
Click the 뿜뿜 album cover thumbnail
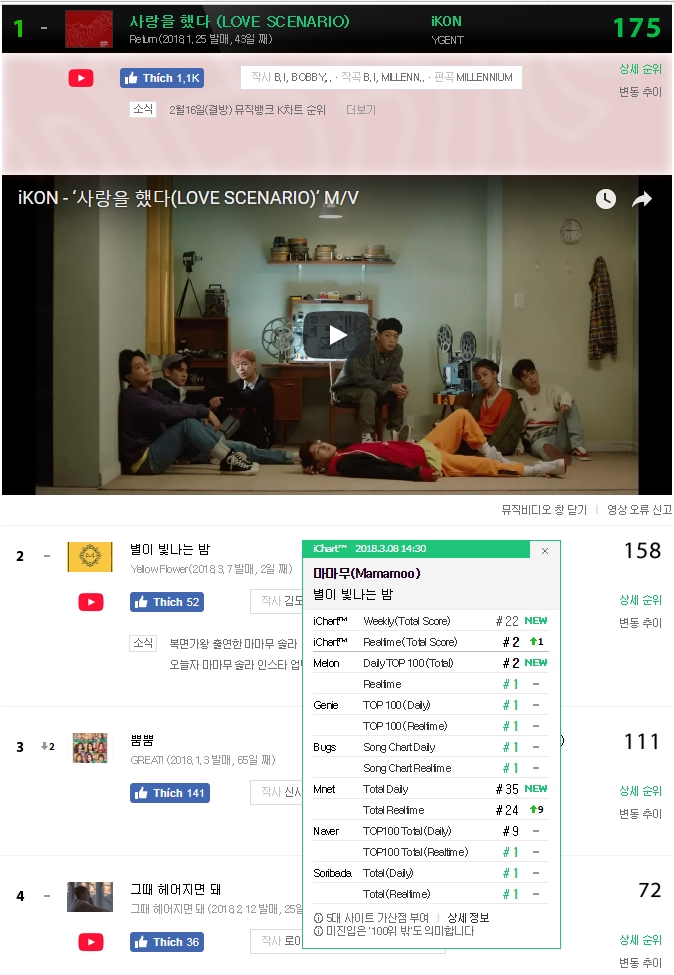click(90, 747)
